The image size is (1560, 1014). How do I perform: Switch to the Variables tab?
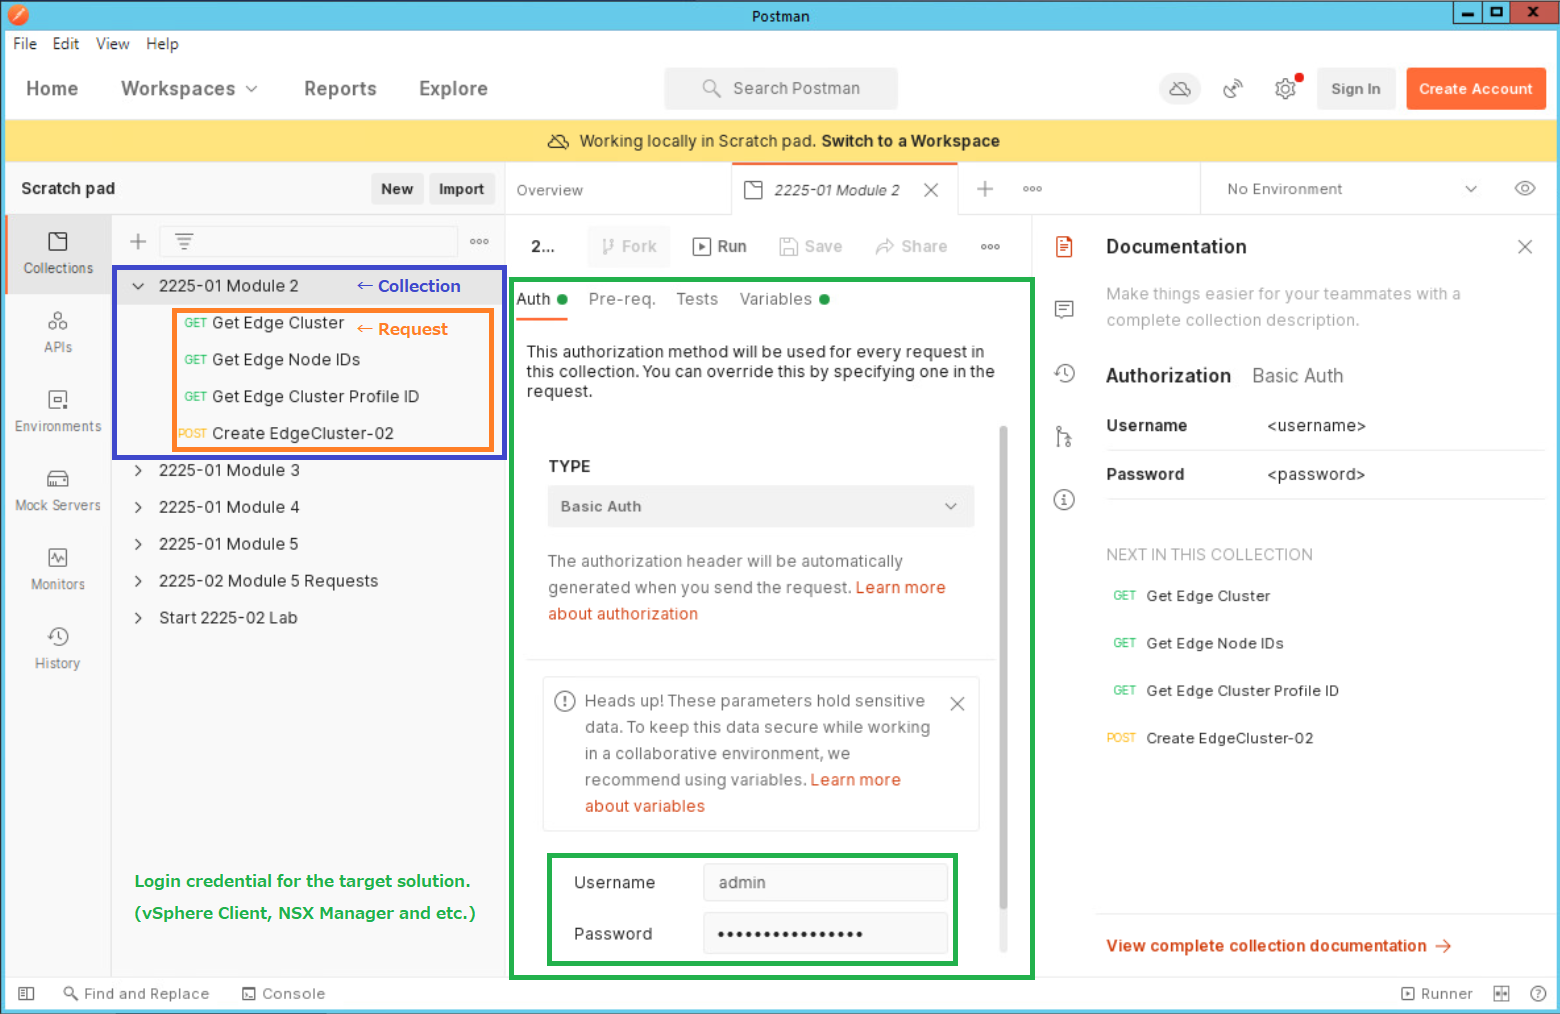[776, 298]
